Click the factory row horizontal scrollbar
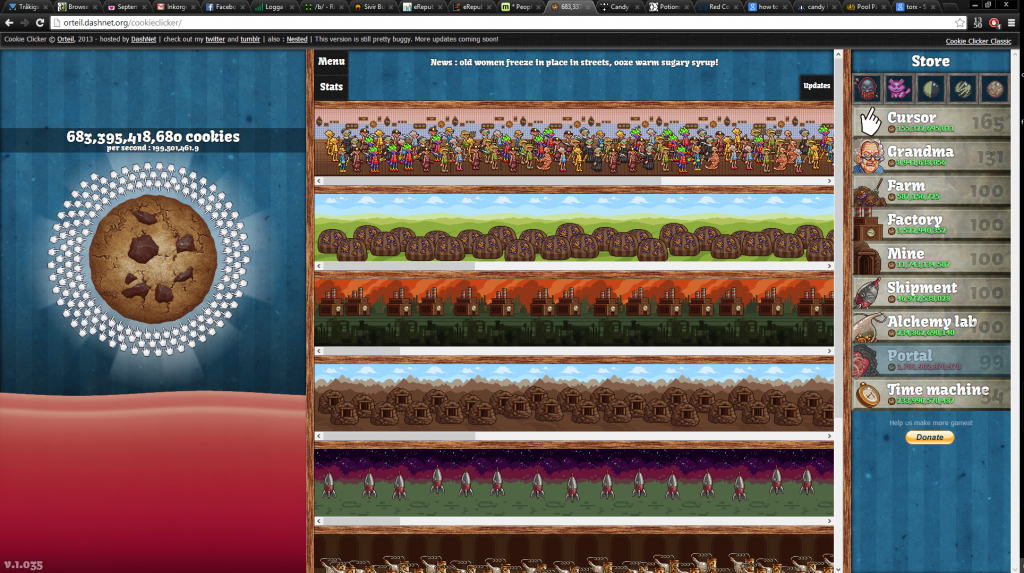1024x573 pixels. (574, 351)
